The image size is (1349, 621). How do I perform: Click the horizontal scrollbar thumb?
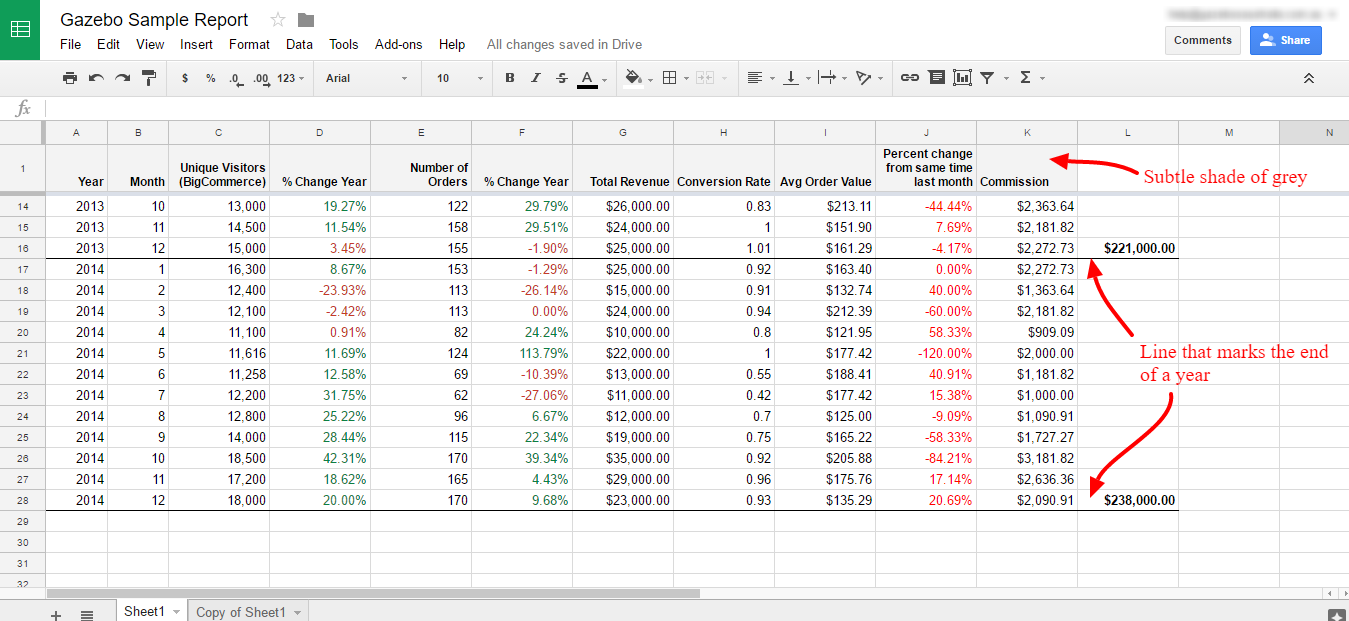[x=373, y=593]
